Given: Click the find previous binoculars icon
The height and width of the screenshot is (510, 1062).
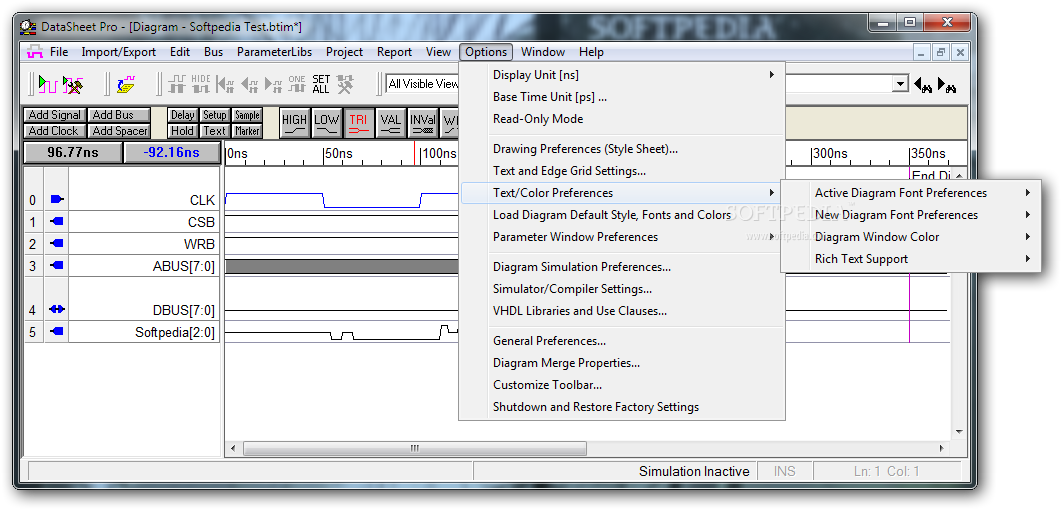Looking at the screenshot, I should 923,85.
